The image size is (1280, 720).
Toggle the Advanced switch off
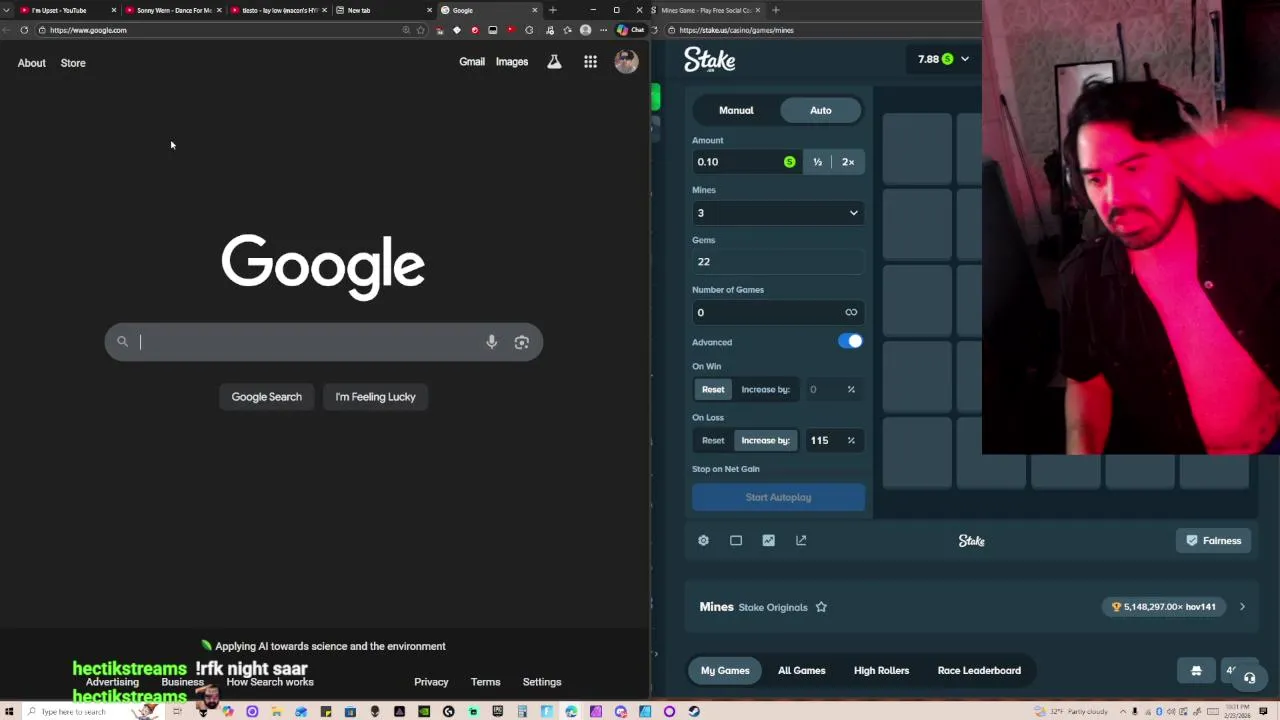[850, 342]
